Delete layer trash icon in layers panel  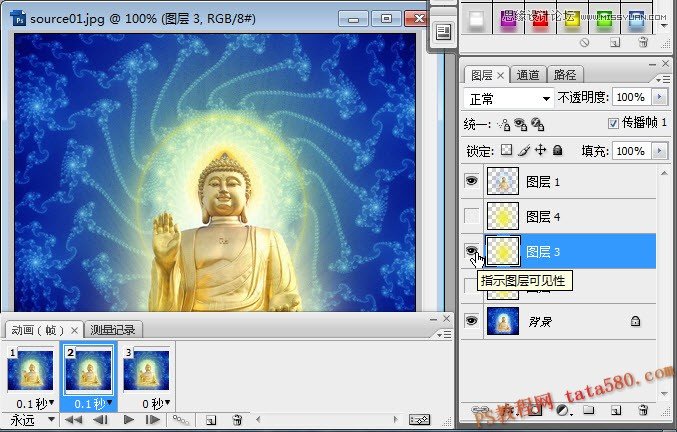click(x=643, y=410)
